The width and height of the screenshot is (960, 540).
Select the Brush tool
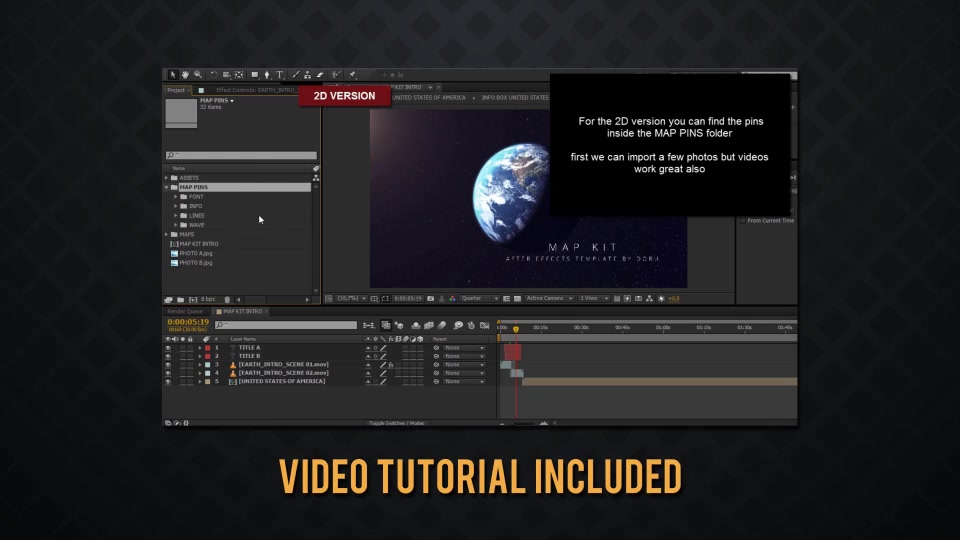pos(296,75)
